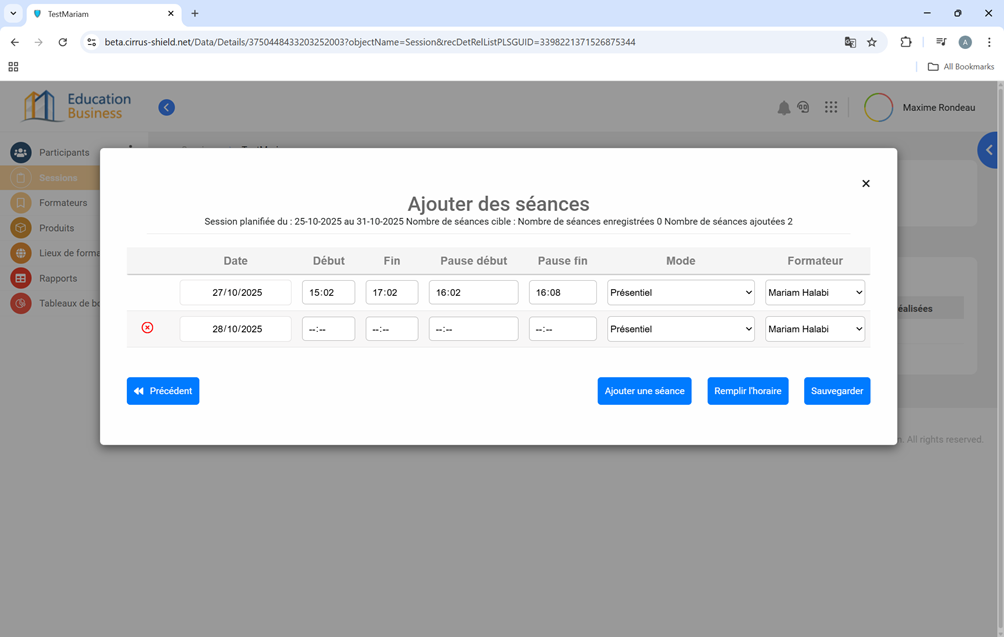Bookmark this page with star icon
The width and height of the screenshot is (1004, 637).
tap(872, 42)
